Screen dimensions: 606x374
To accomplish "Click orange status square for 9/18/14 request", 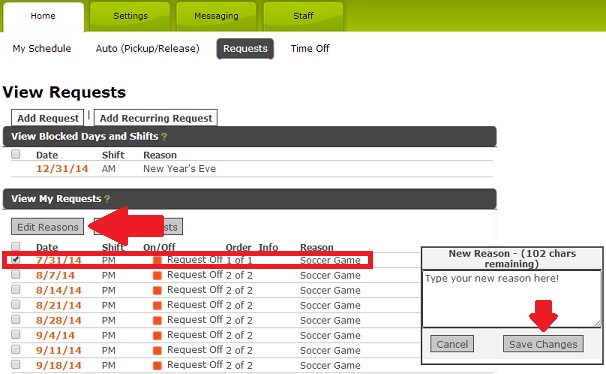I will click(157, 366).
